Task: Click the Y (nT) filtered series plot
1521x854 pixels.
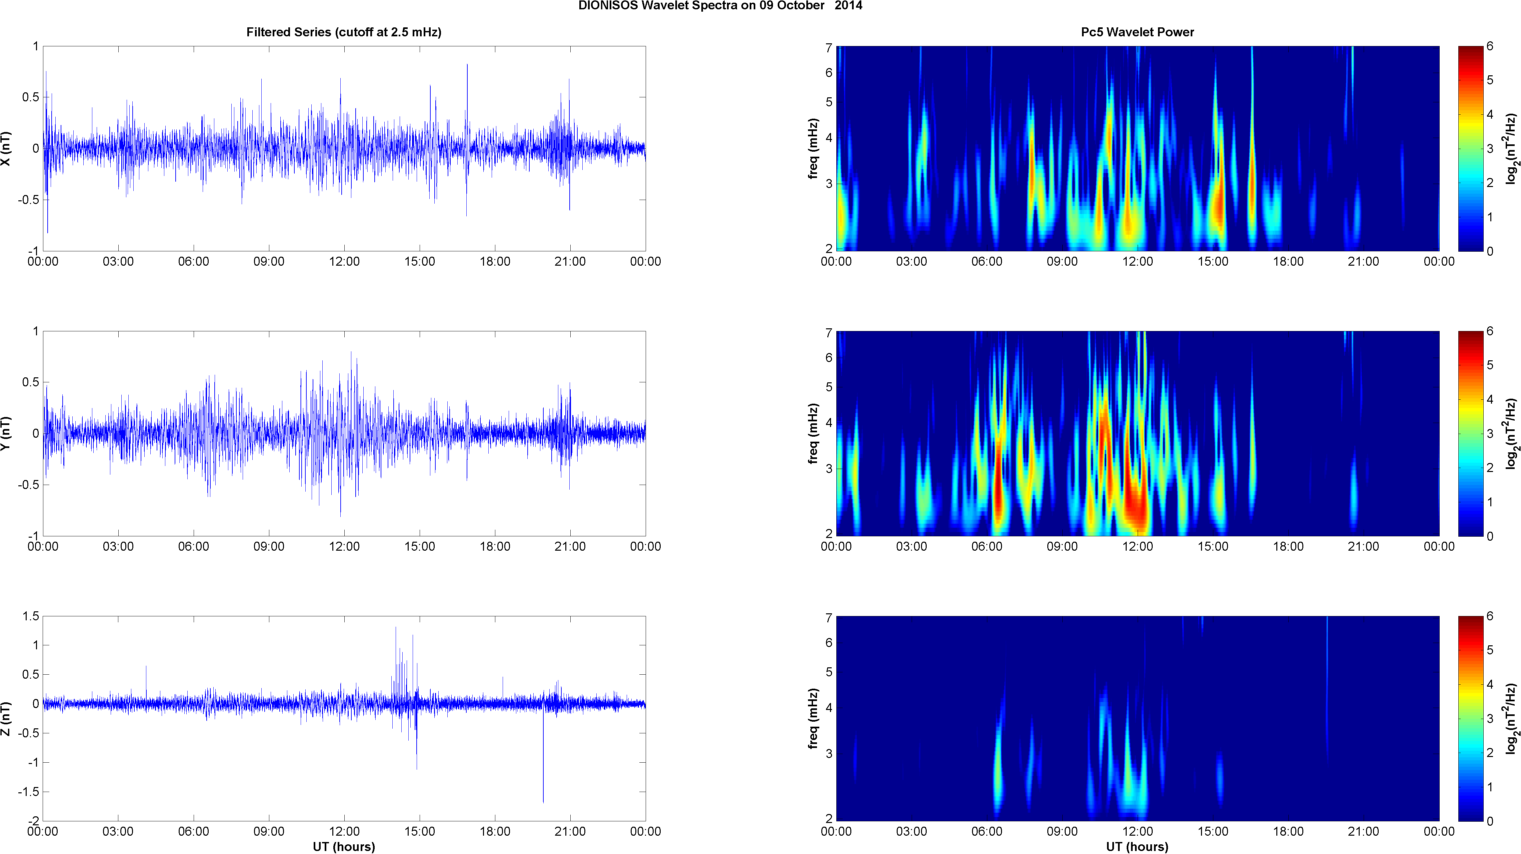Action: pyautogui.click(x=344, y=433)
